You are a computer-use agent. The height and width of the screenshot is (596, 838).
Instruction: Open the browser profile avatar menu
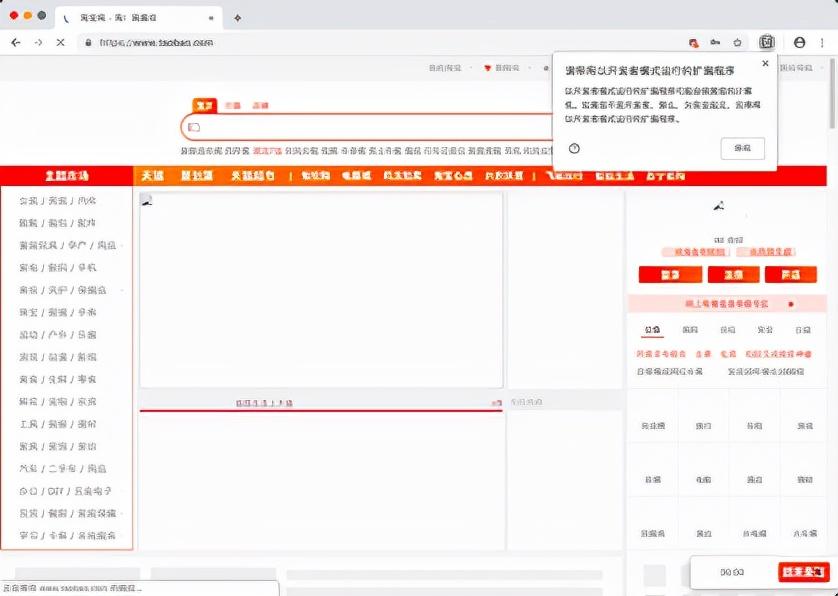(799, 42)
